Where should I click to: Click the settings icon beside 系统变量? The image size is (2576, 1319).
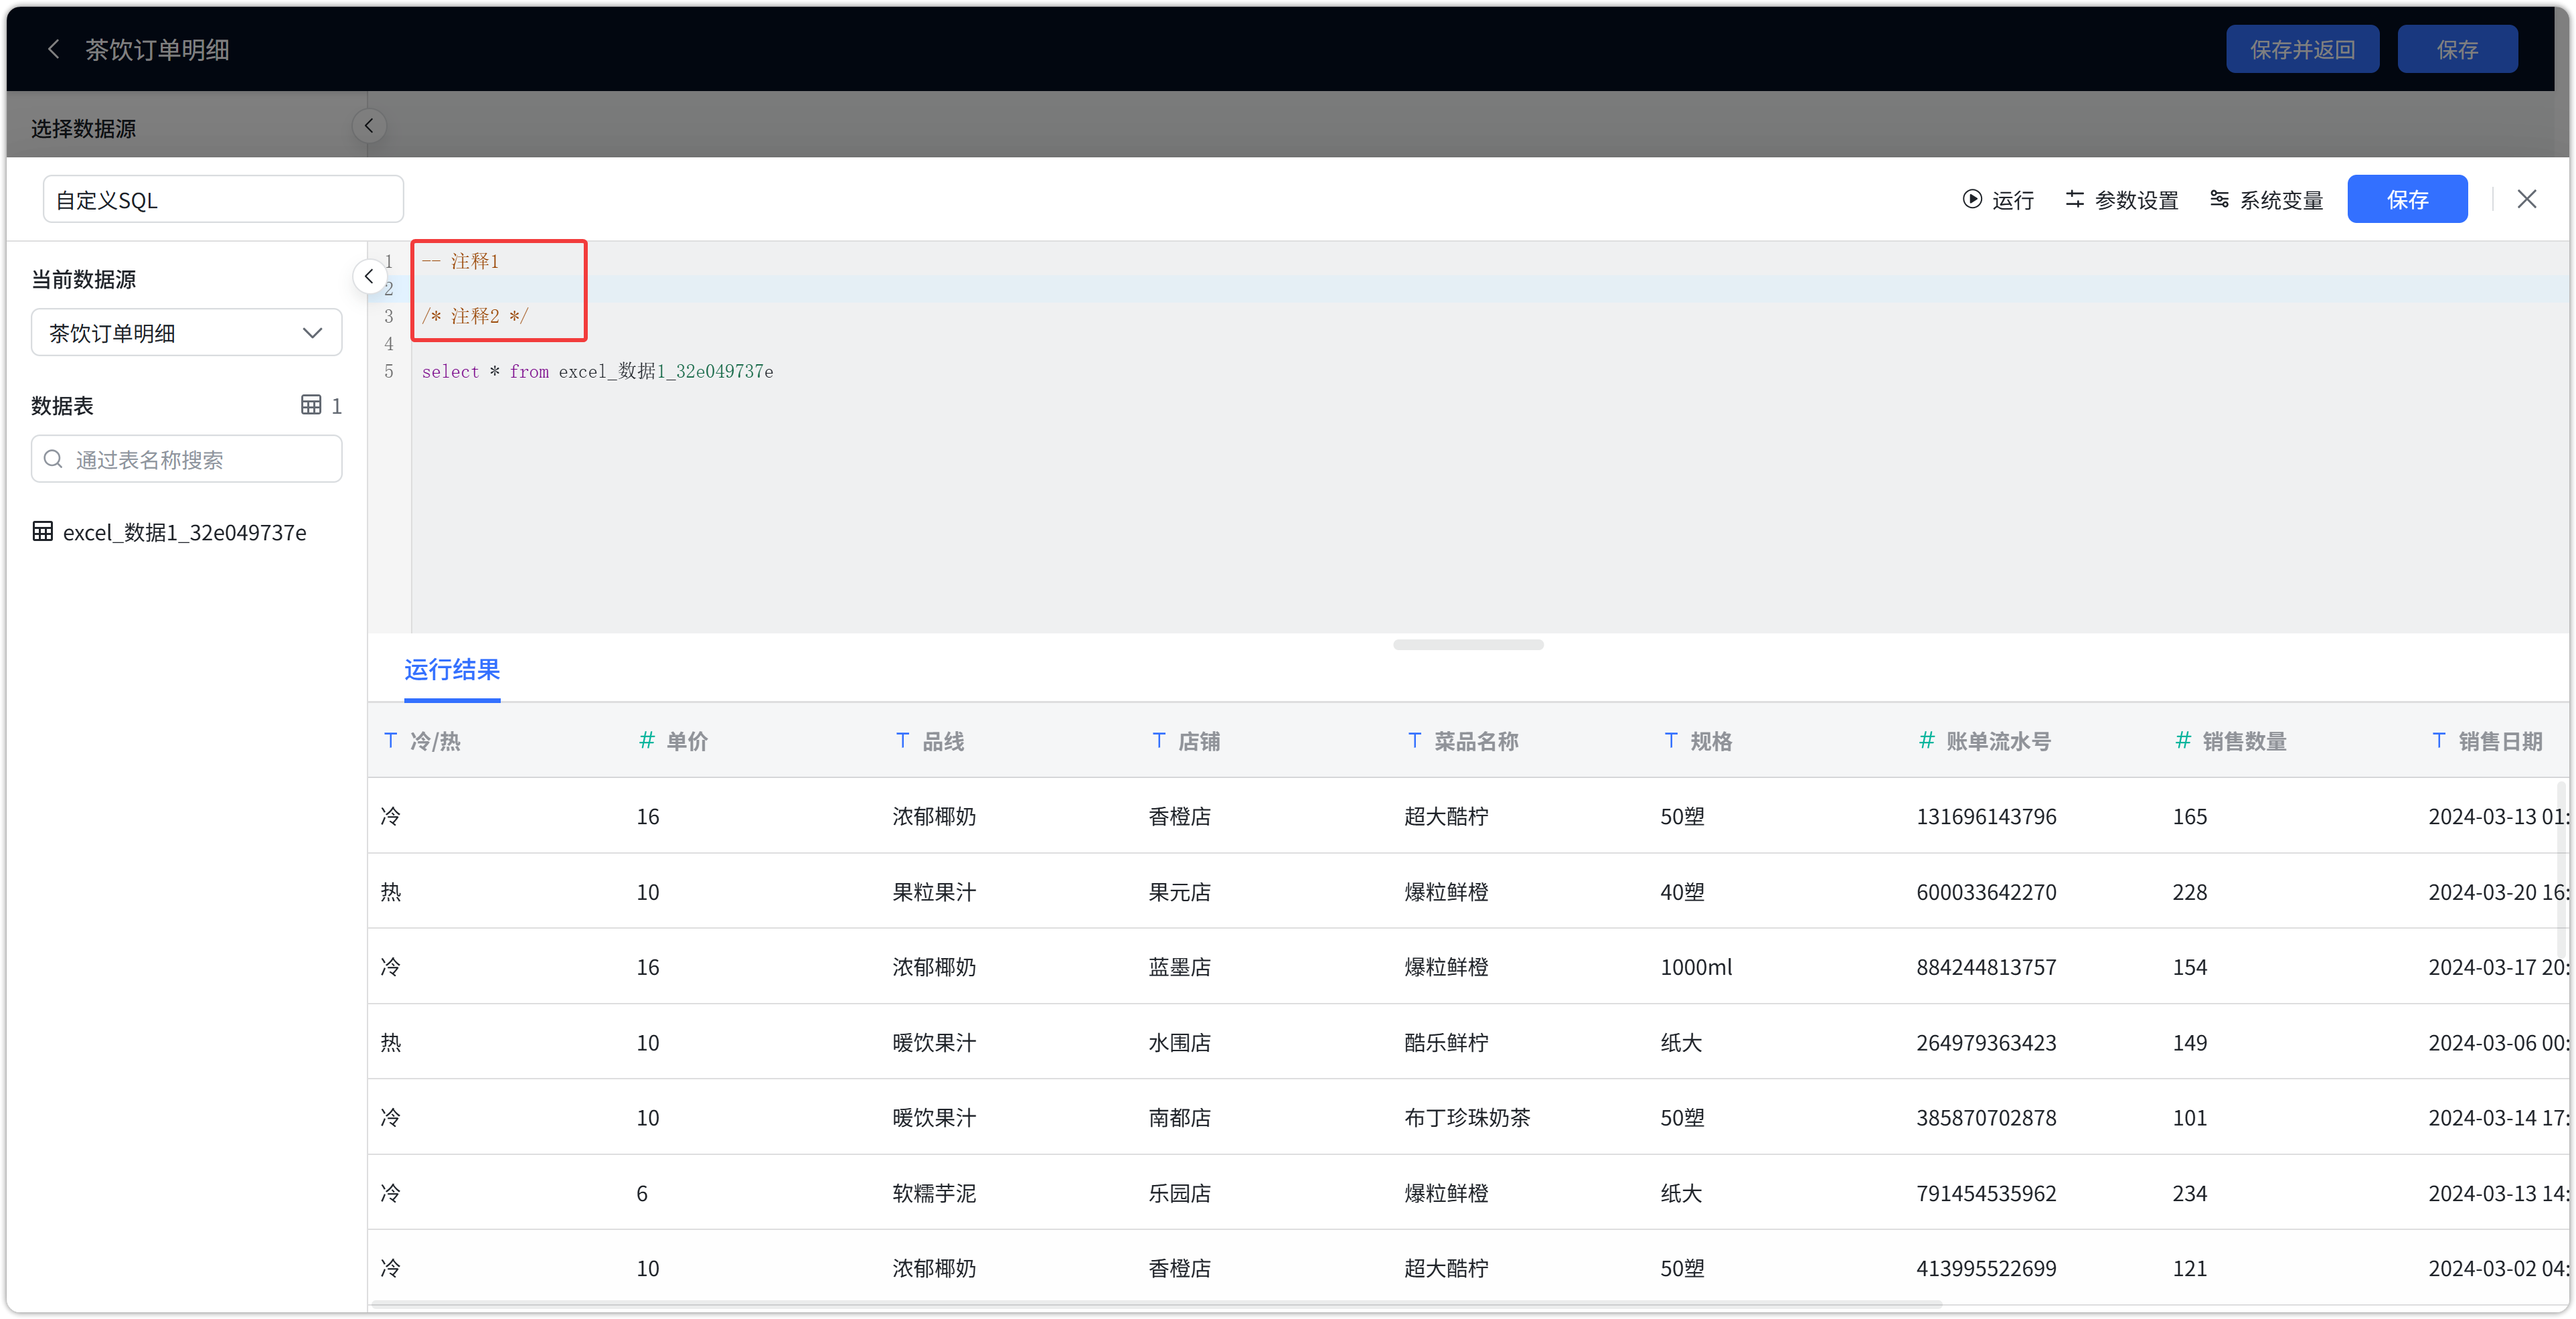pos(2219,199)
